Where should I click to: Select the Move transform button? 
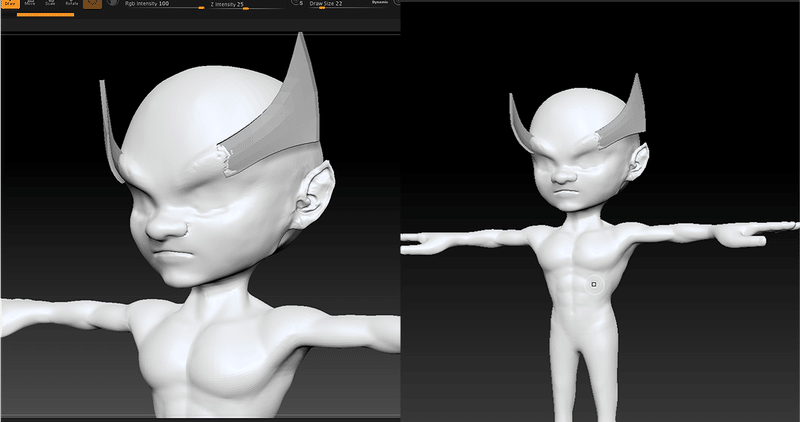[x=30, y=4]
